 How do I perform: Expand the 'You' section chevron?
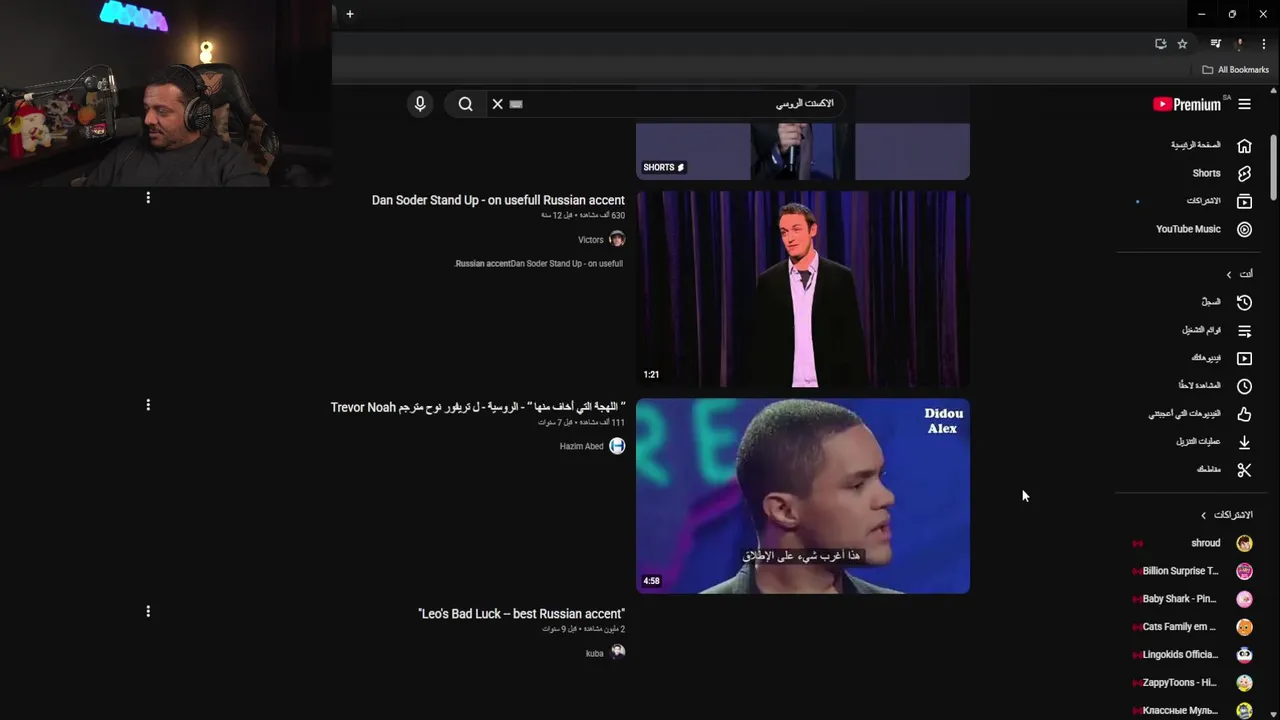coord(1229,274)
